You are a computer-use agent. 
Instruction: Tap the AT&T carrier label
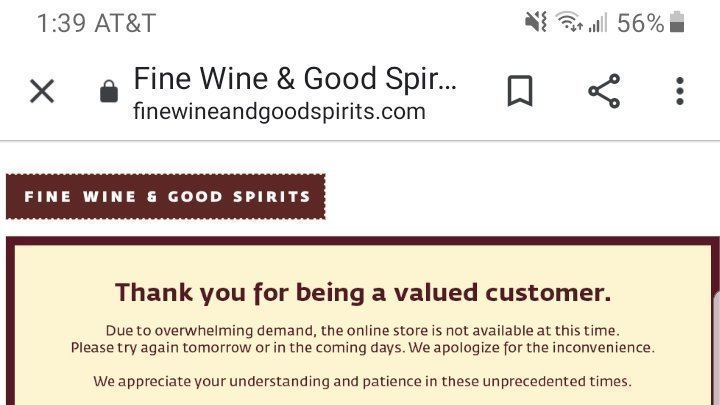point(128,22)
